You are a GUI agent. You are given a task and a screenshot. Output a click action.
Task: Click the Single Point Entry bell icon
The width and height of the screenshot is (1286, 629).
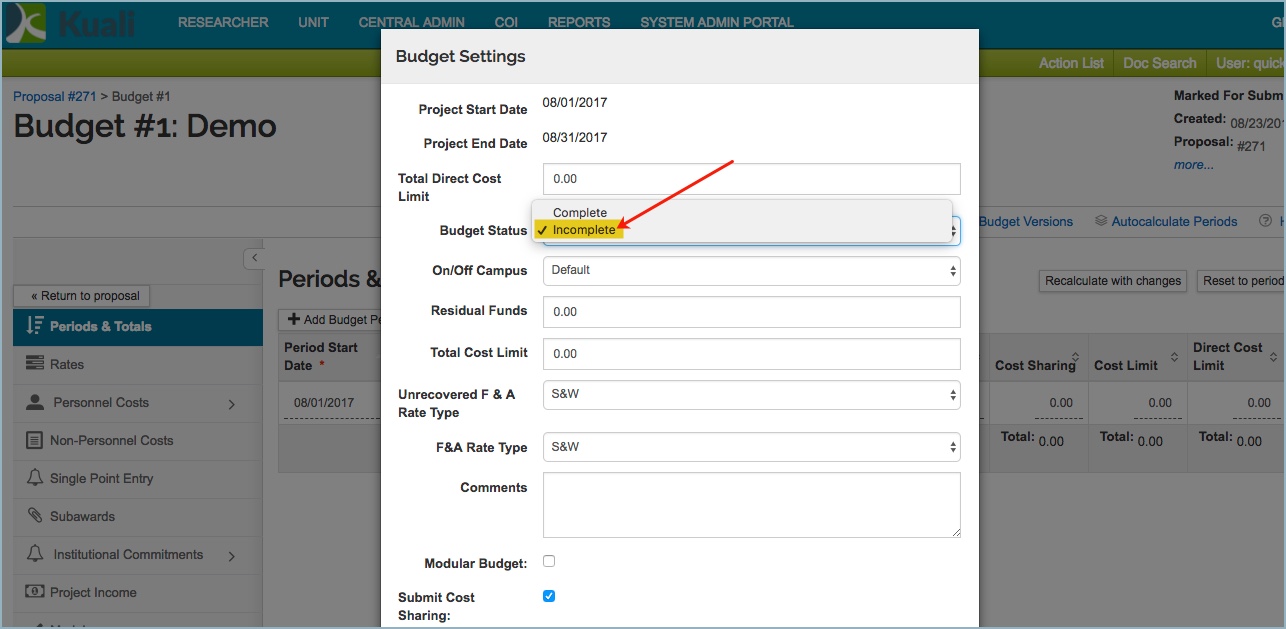(x=35, y=478)
